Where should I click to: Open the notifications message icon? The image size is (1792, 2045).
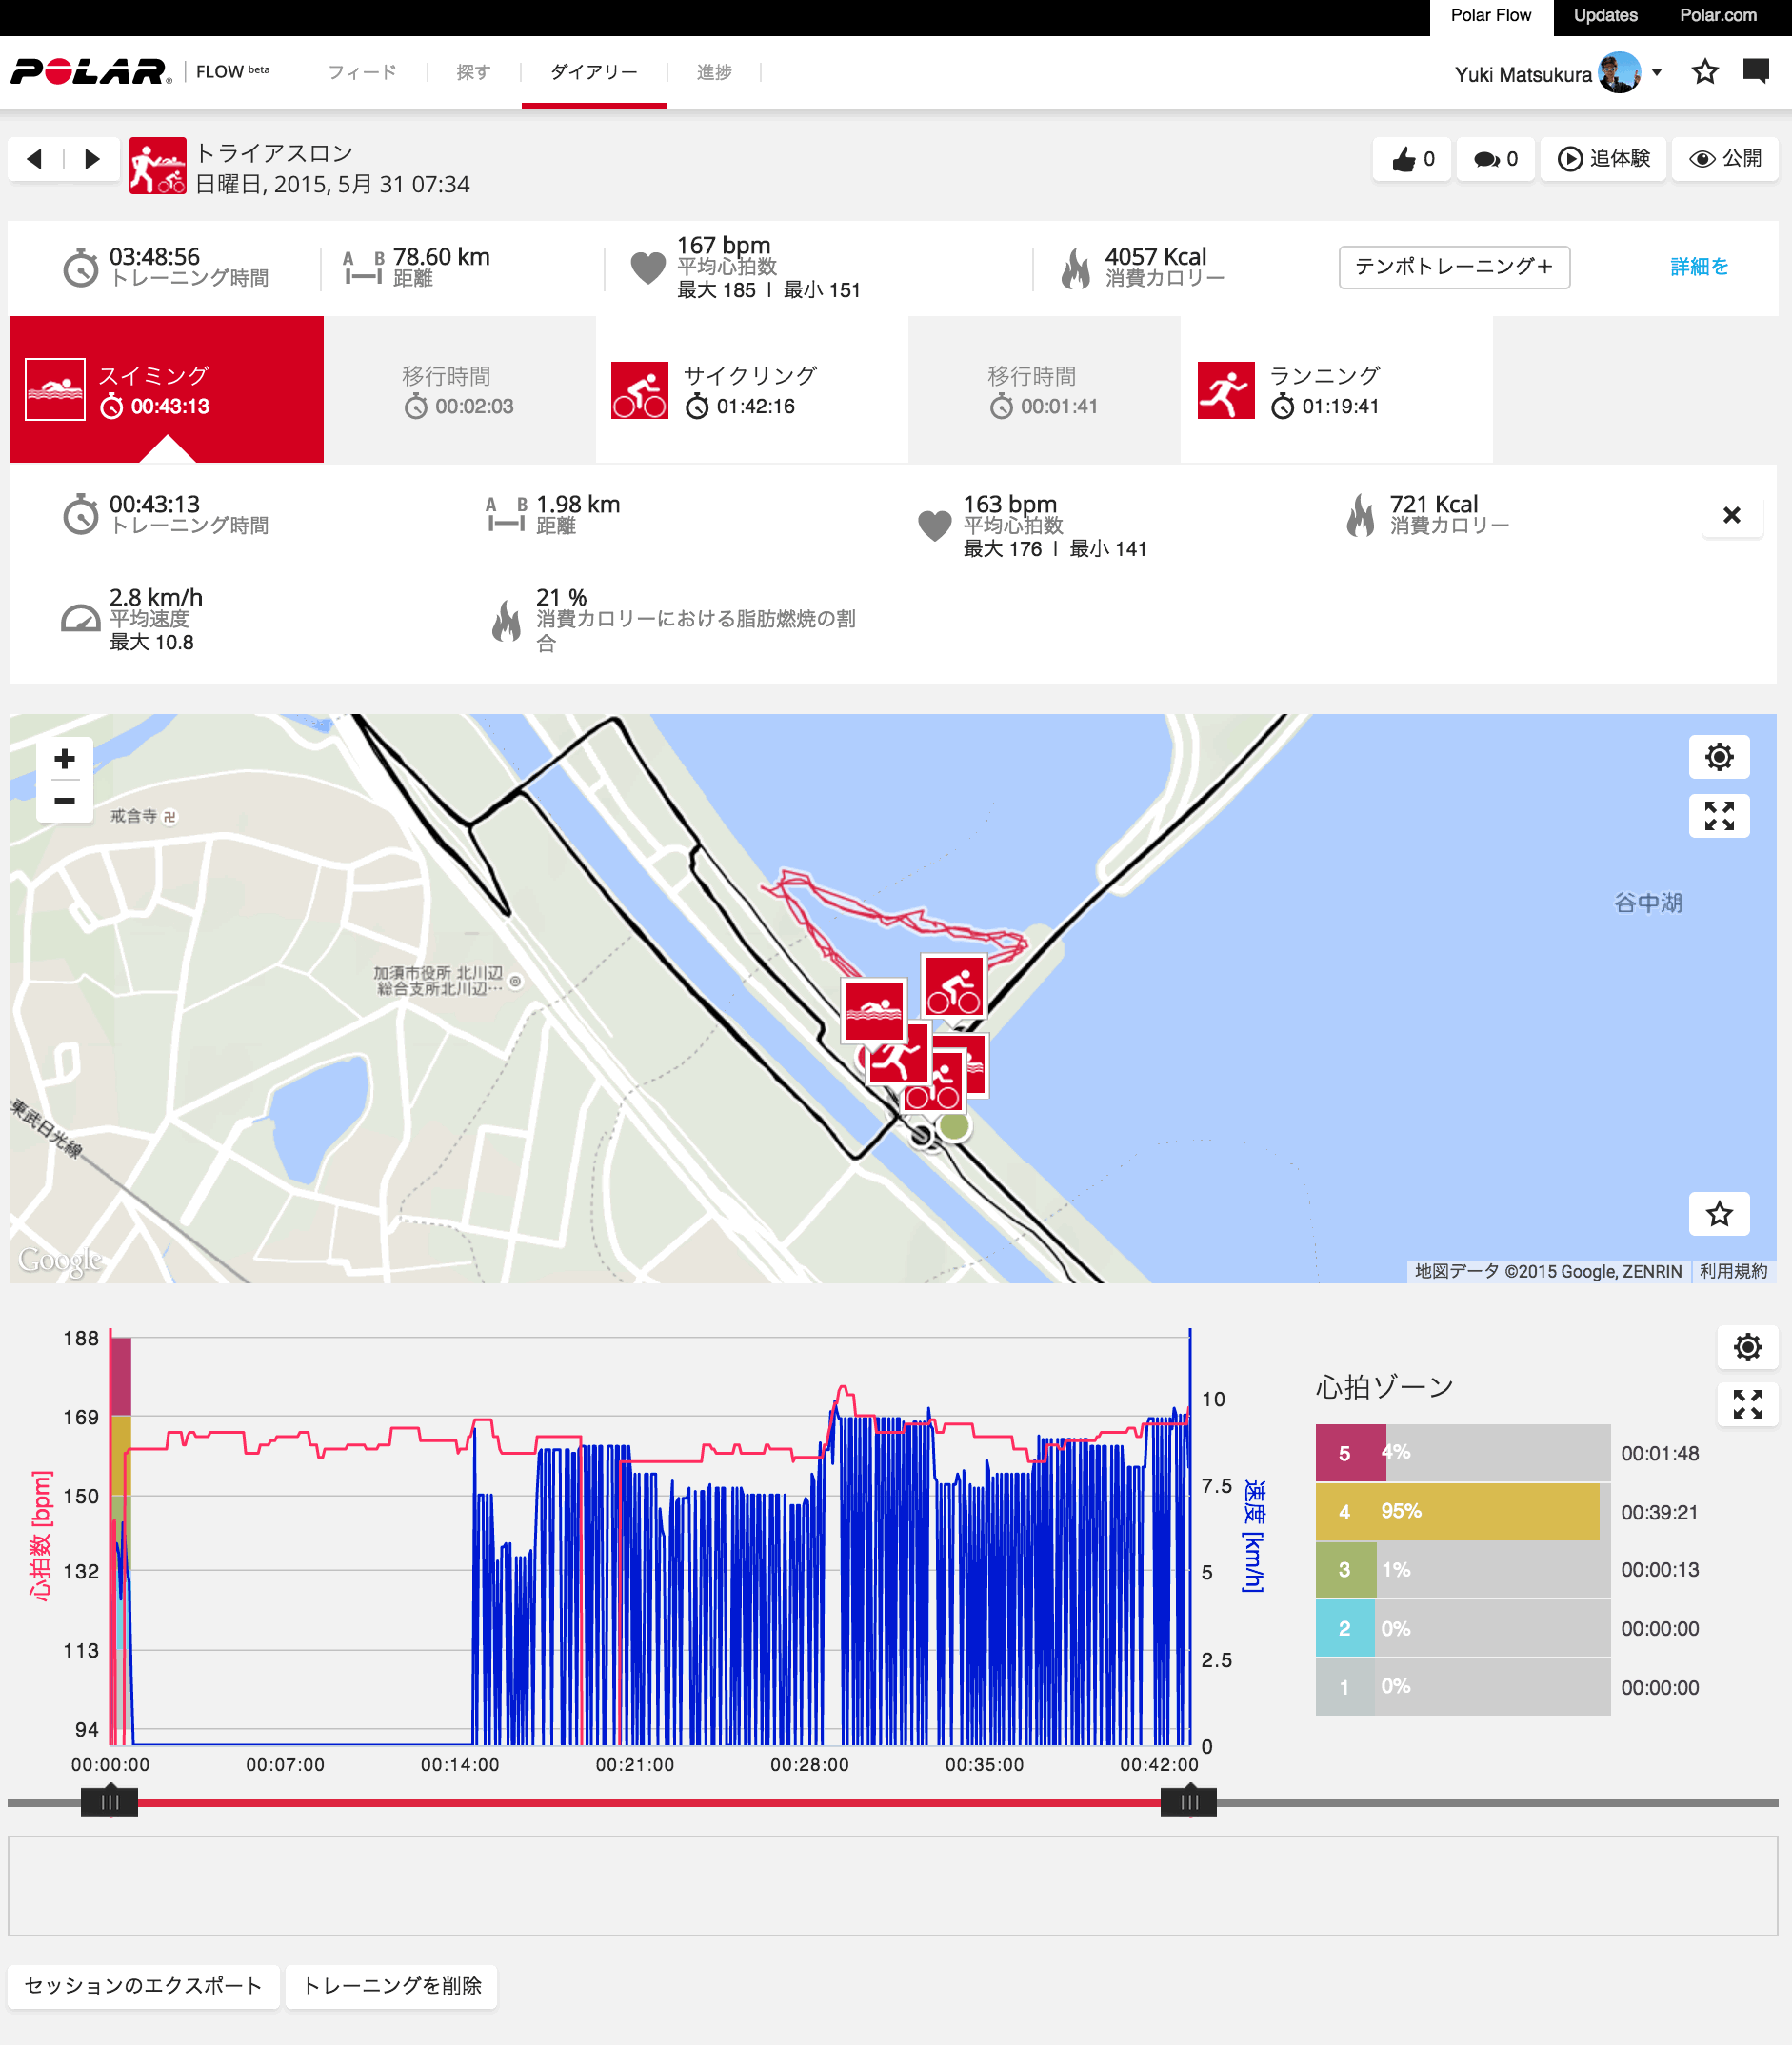[x=1756, y=71]
